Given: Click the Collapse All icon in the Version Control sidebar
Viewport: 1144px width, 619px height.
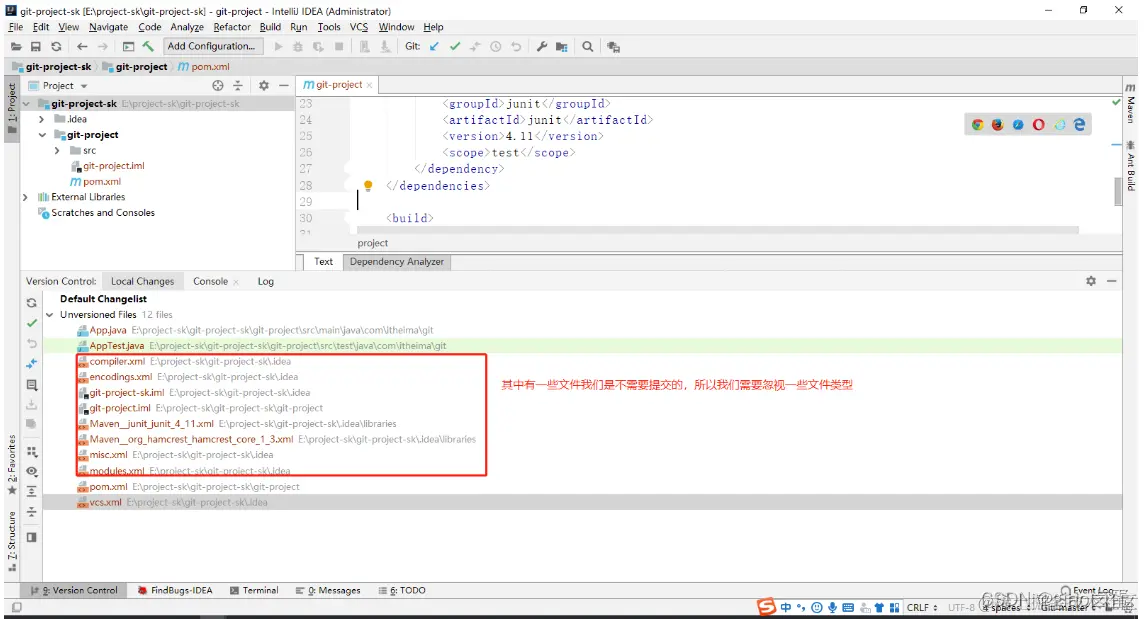Looking at the screenshot, I should (x=31, y=512).
